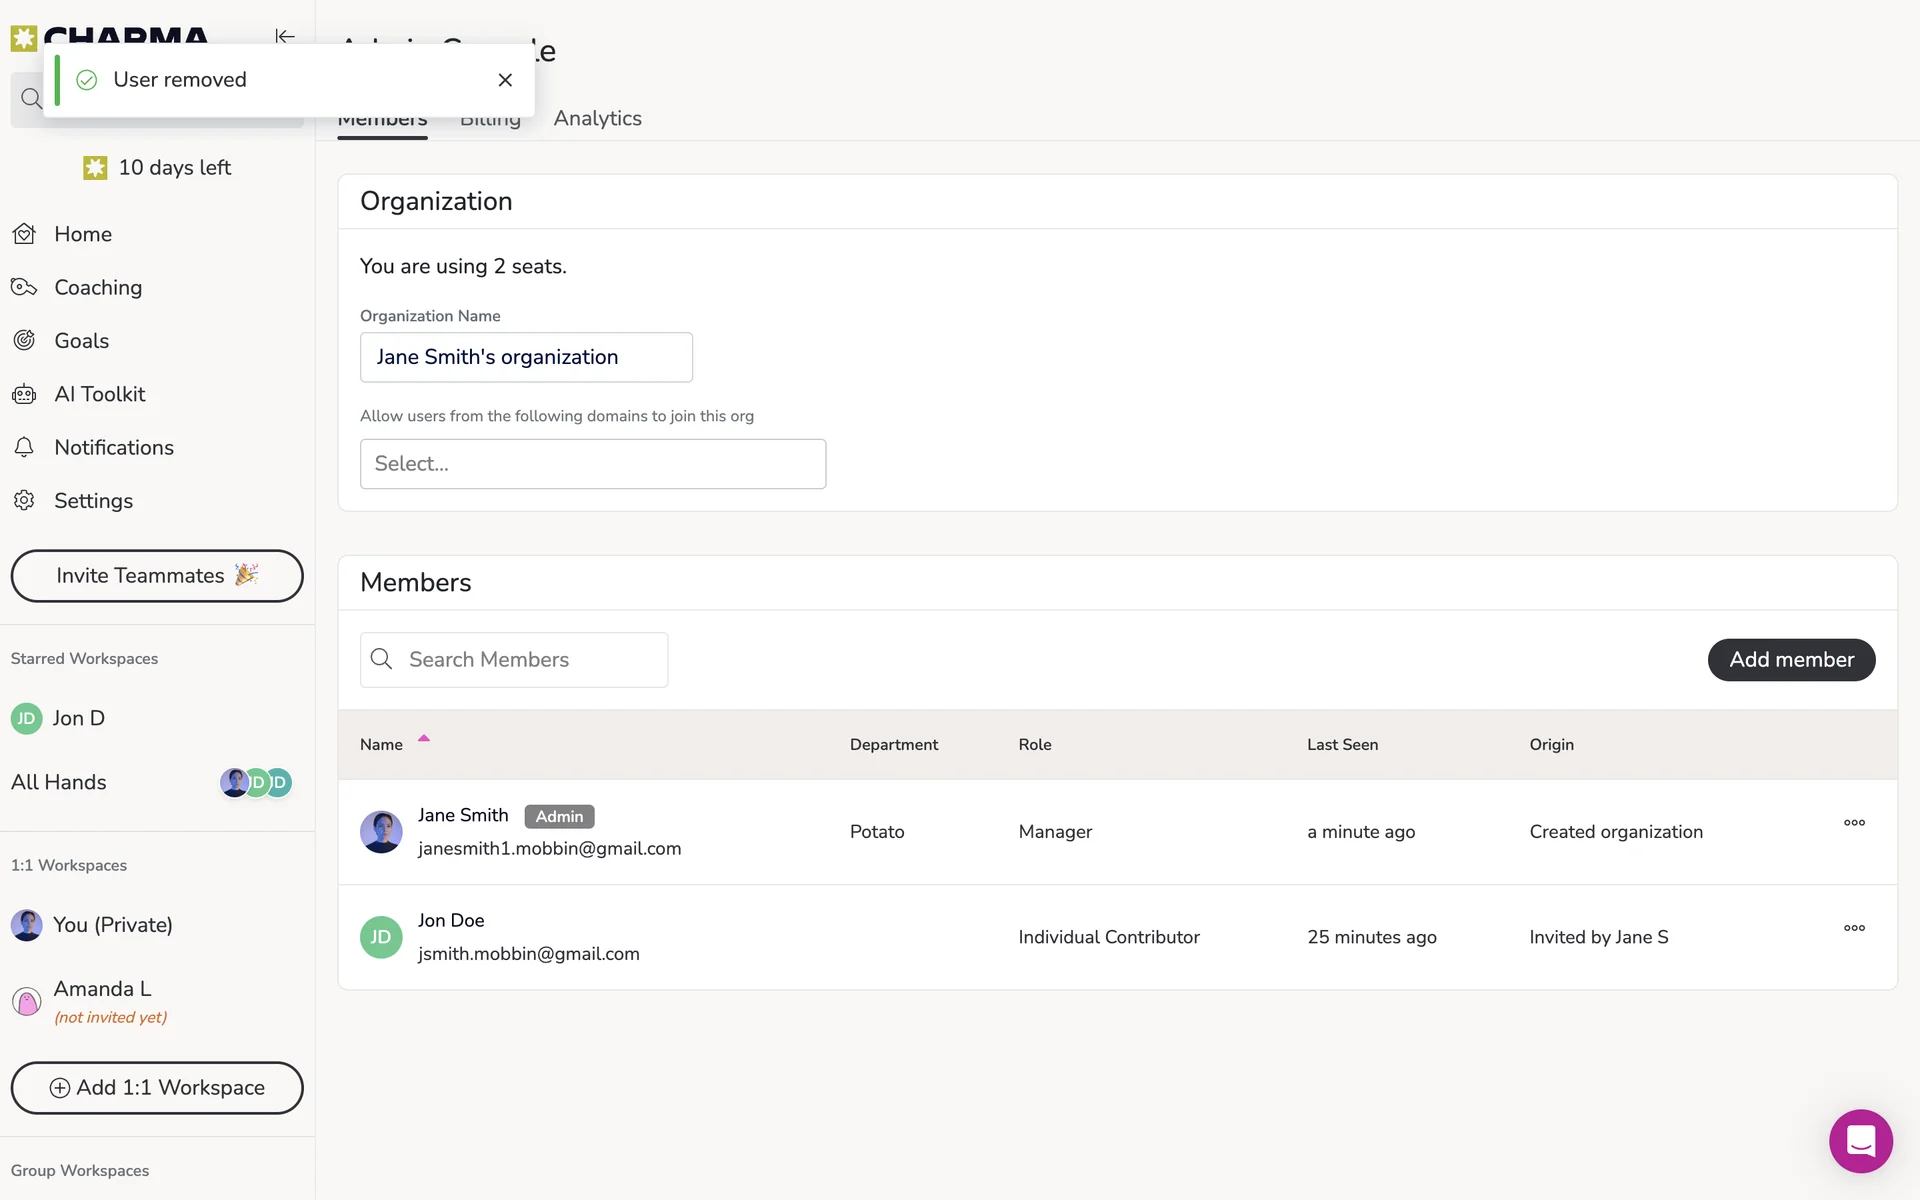Sort members by Name column
1920x1200 pixels.
click(x=382, y=745)
